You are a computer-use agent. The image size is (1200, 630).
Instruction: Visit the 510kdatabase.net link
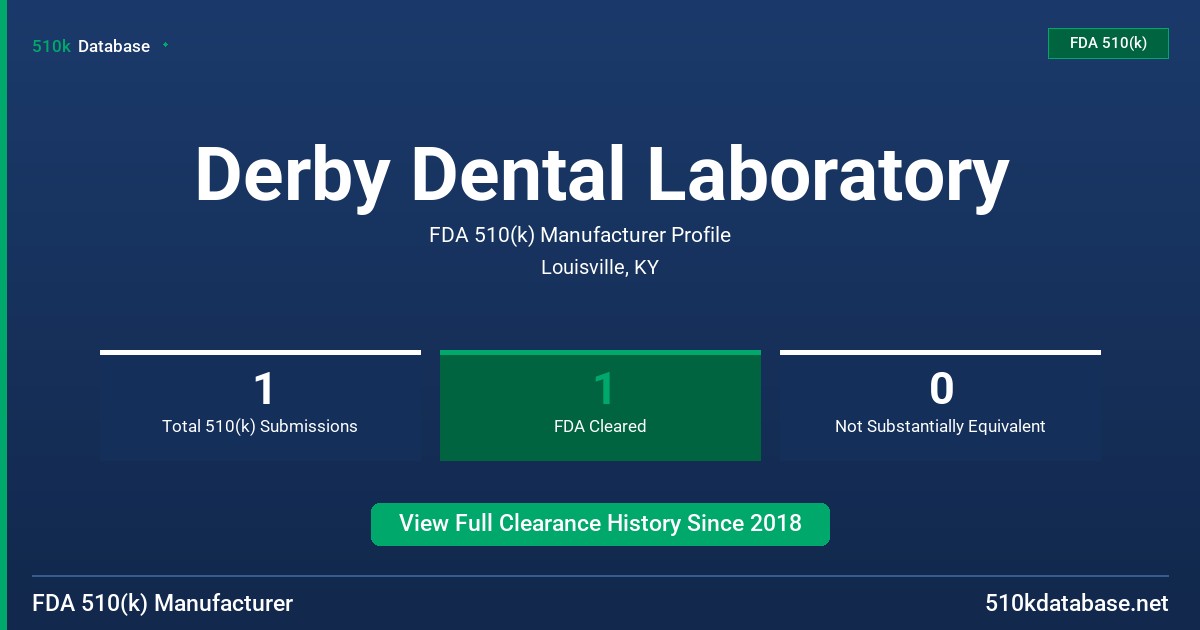click(1076, 603)
